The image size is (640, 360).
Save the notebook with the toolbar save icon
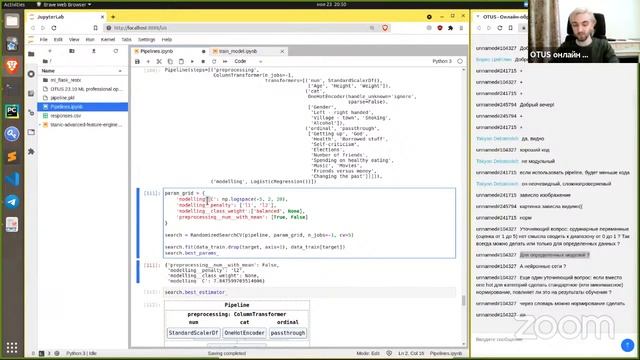pyautogui.click(x=137, y=62)
